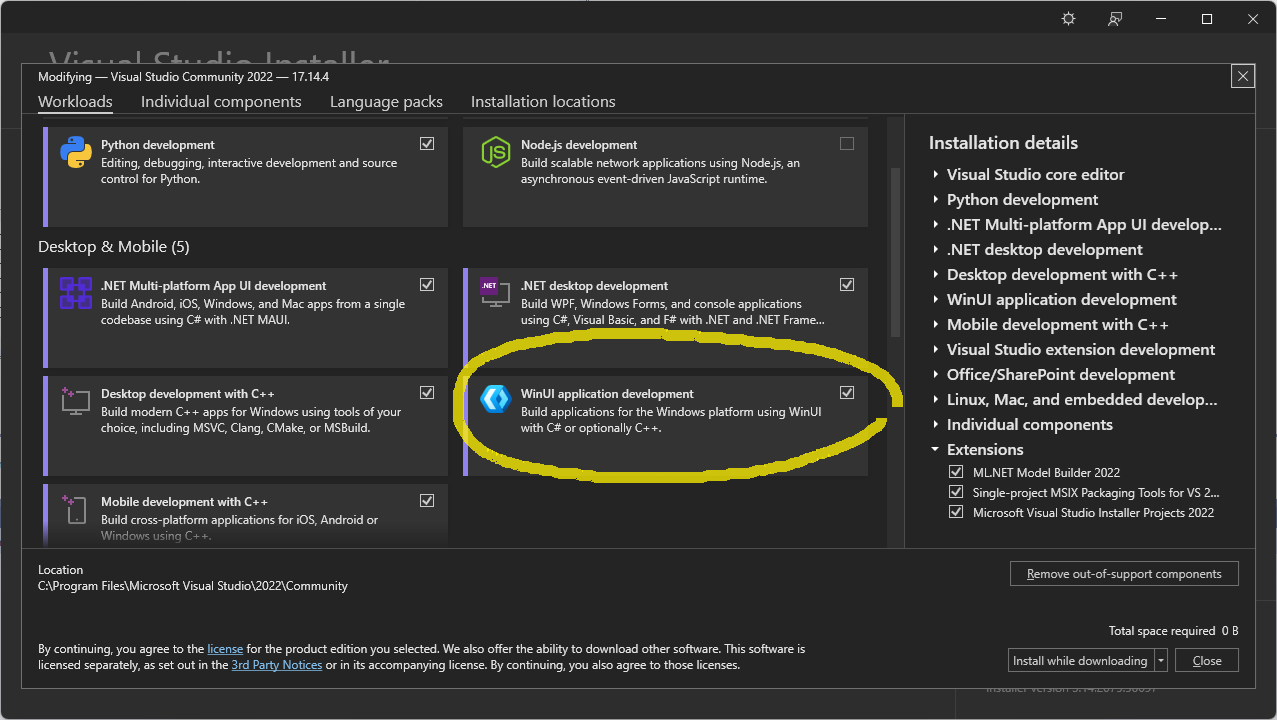The width and height of the screenshot is (1277, 720).
Task: Click the Mobile development with C++ icon
Action: [76, 510]
